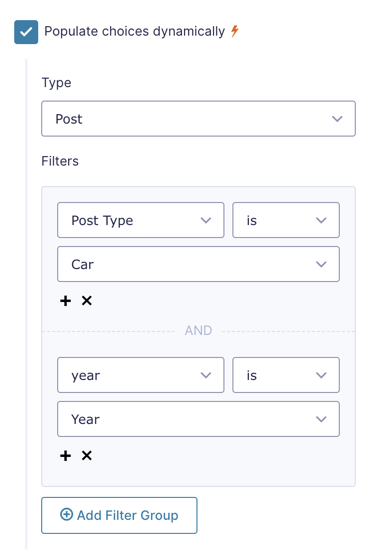This screenshot has height=549, width=370.
Task: Open the Year value dropdown
Action: click(x=198, y=419)
